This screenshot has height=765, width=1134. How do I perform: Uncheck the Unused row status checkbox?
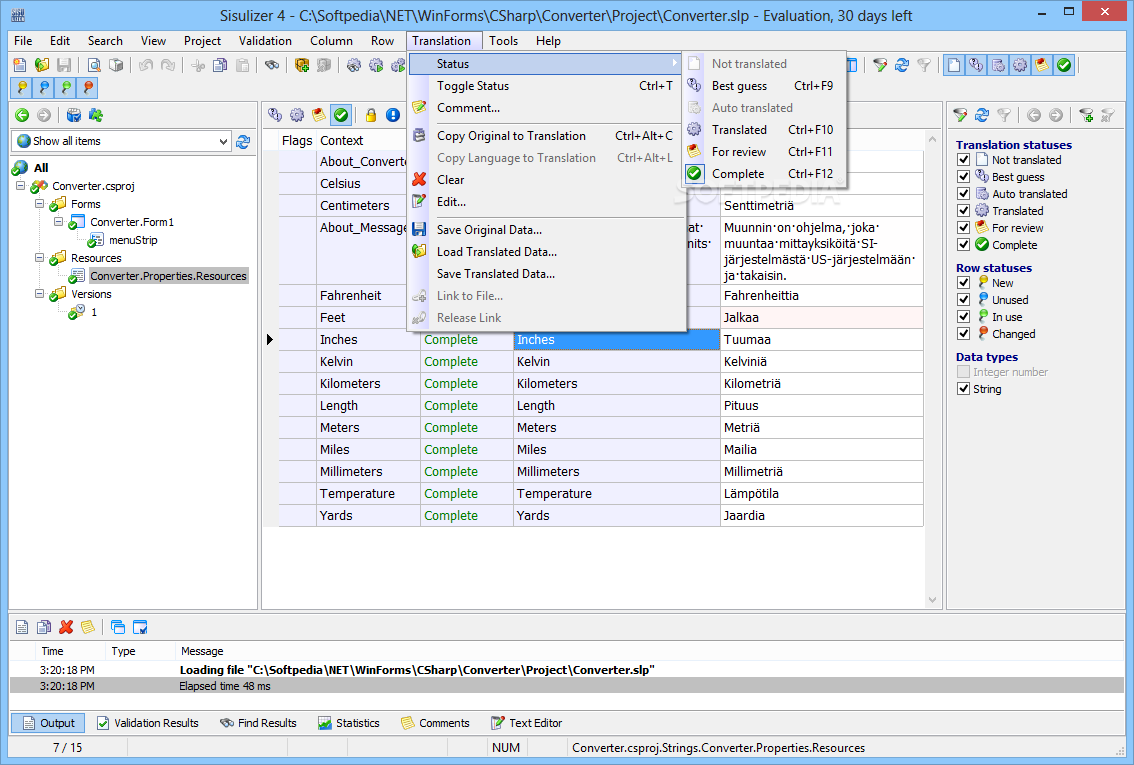click(x=963, y=299)
